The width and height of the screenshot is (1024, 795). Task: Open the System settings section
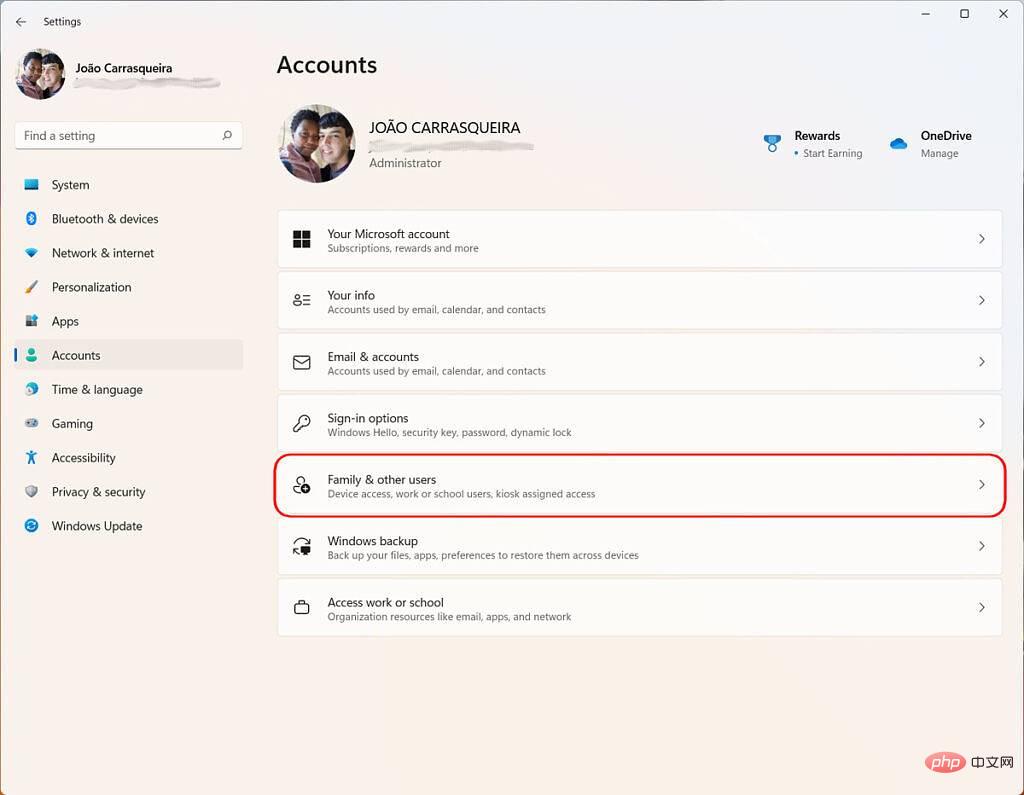[x=70, y=185]
